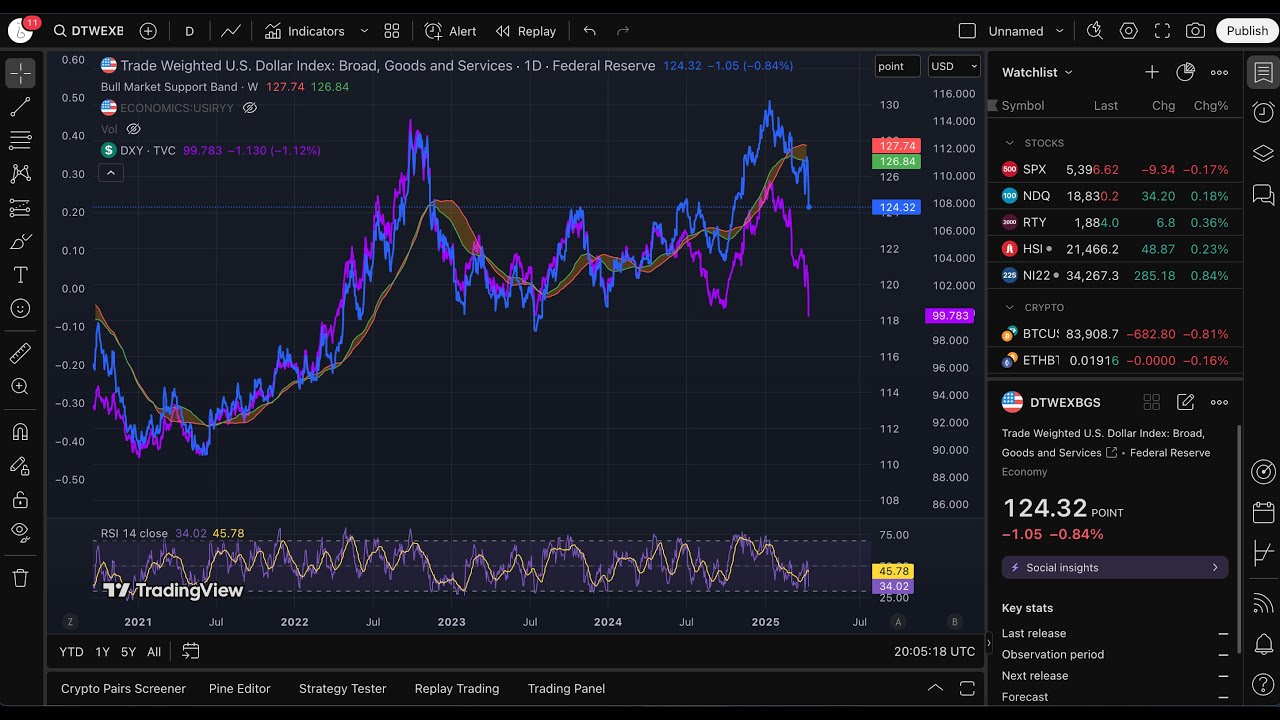The image size is (1280, 720).
Task: Select the 5Y date range
Action: (128, 651)
